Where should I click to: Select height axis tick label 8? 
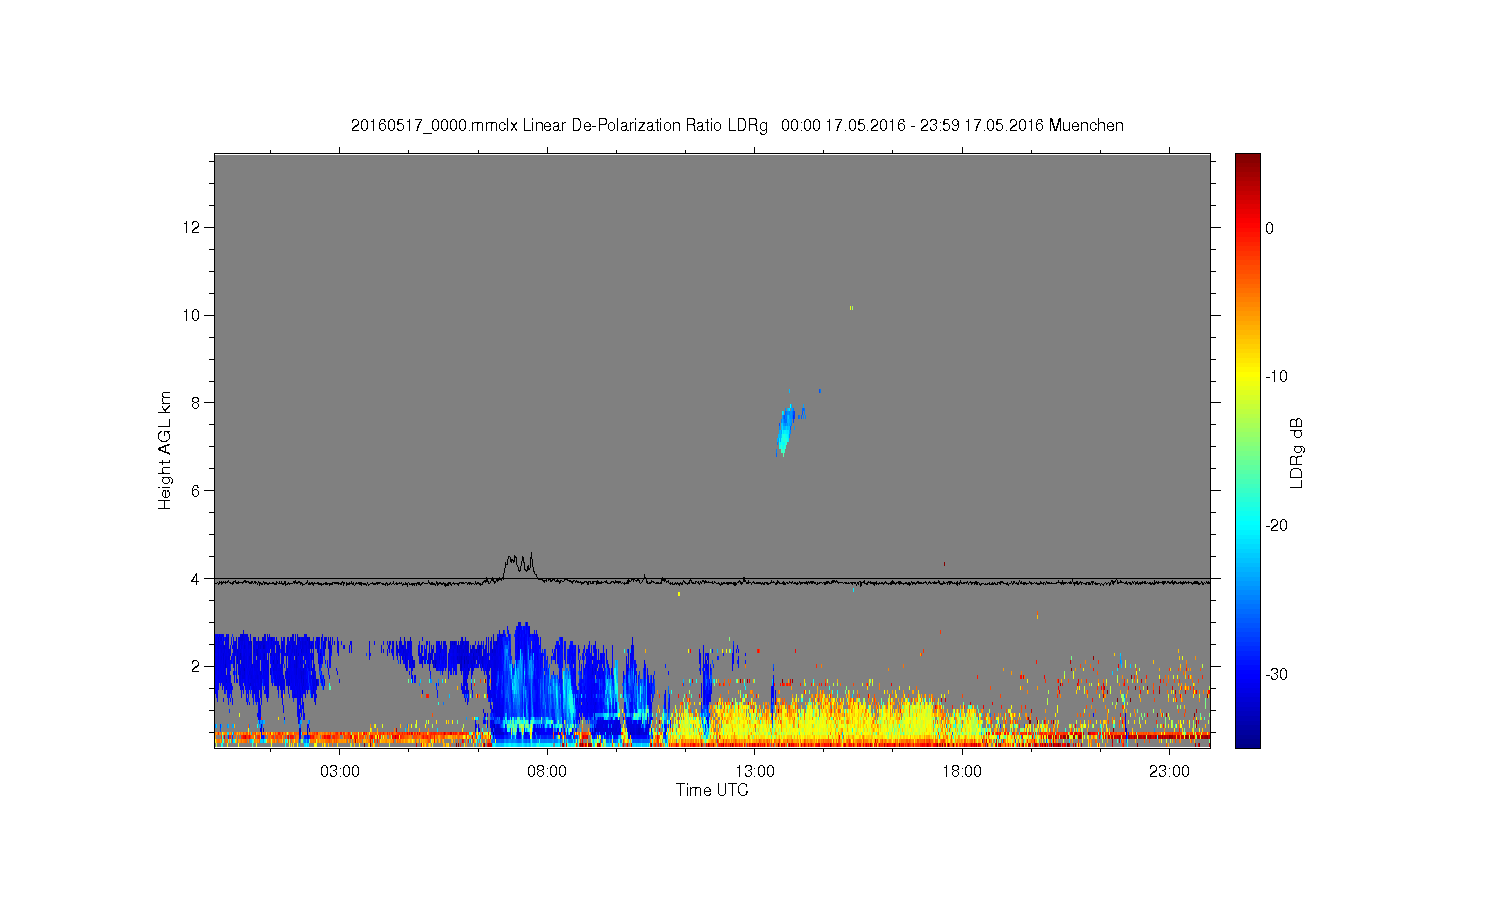[196, 403]
